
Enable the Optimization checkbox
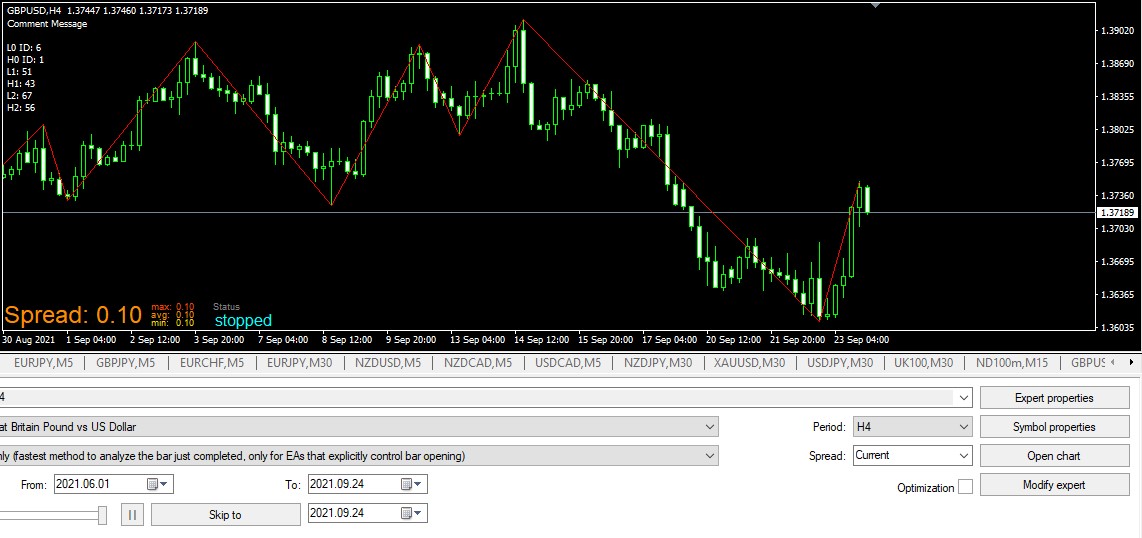[965, 487]
